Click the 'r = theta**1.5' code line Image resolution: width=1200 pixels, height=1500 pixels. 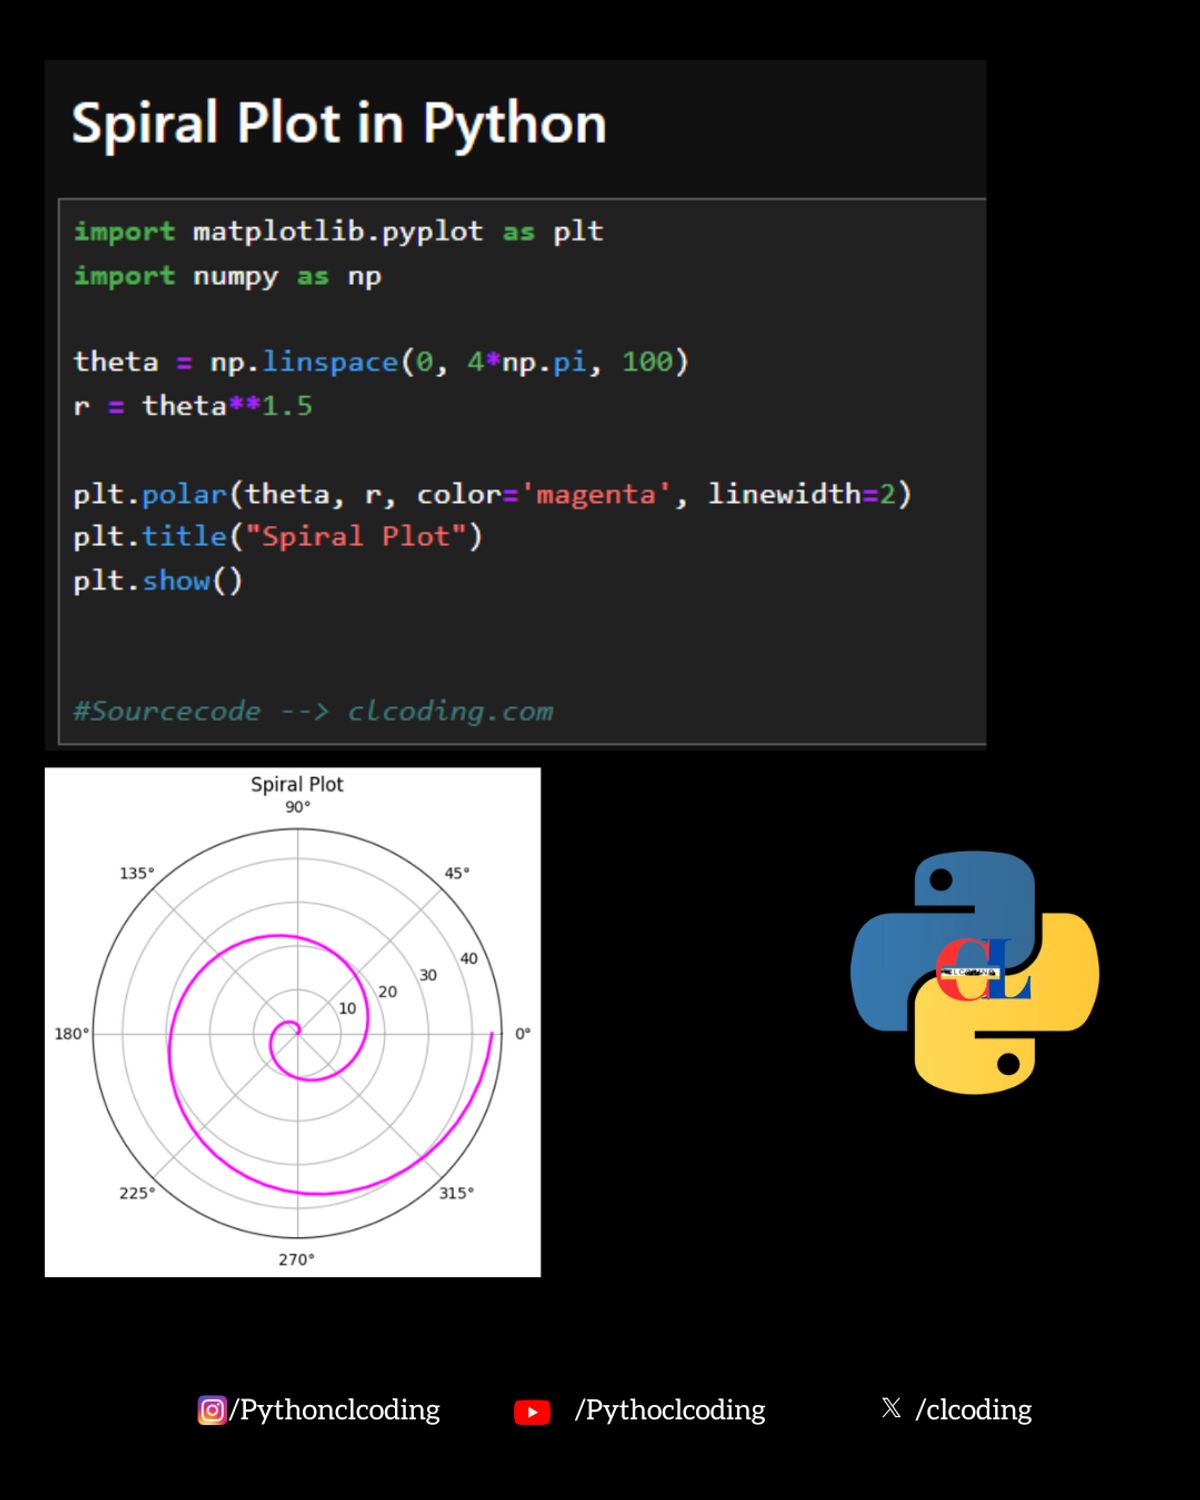[193, 406]
